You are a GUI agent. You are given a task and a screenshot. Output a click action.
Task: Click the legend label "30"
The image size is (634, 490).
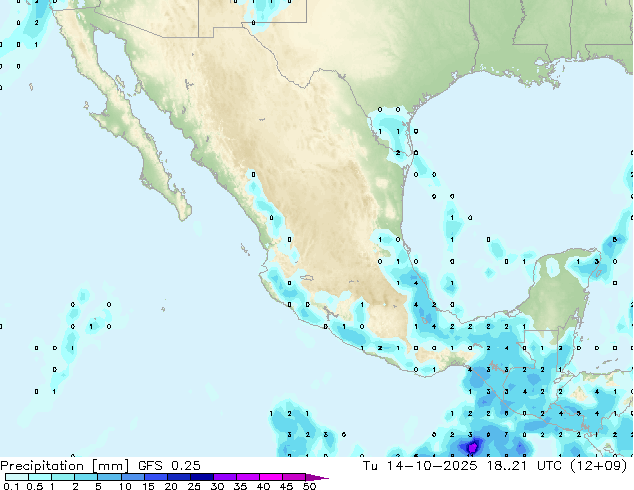(217, 486)
